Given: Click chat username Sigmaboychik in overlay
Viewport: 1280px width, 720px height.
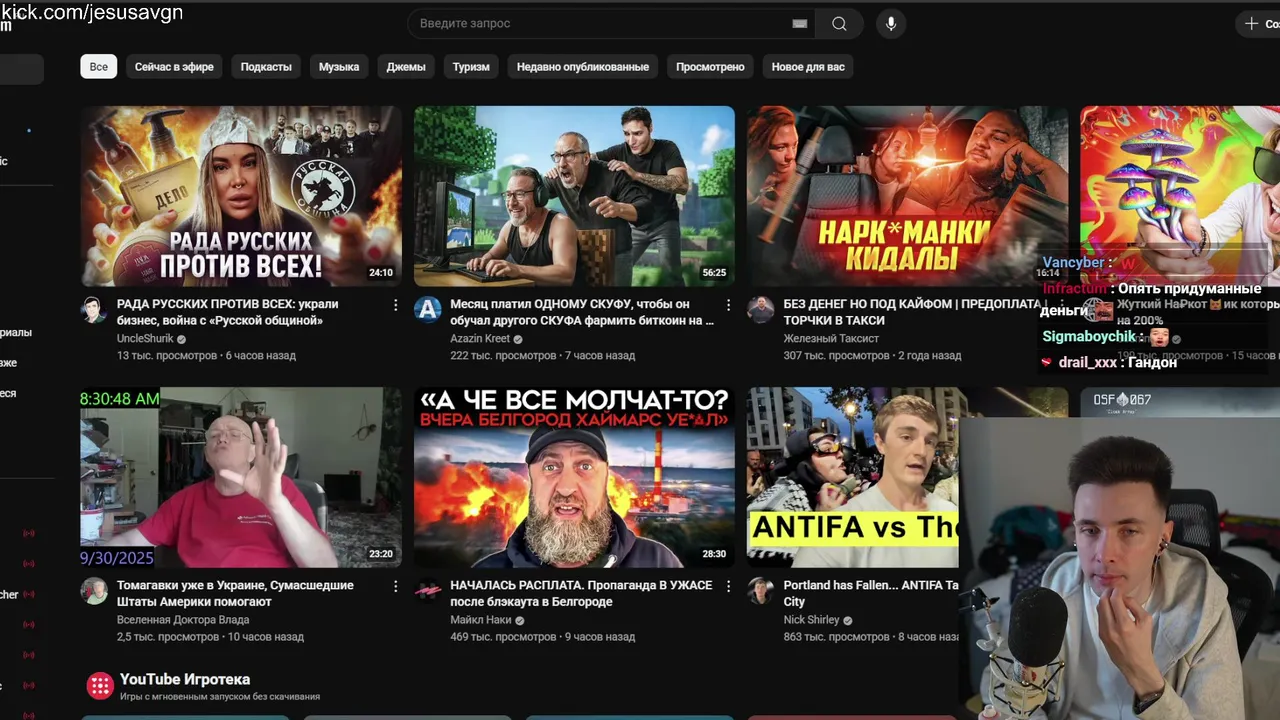Looking at the screenshot, I should (x=1089, y=337).
